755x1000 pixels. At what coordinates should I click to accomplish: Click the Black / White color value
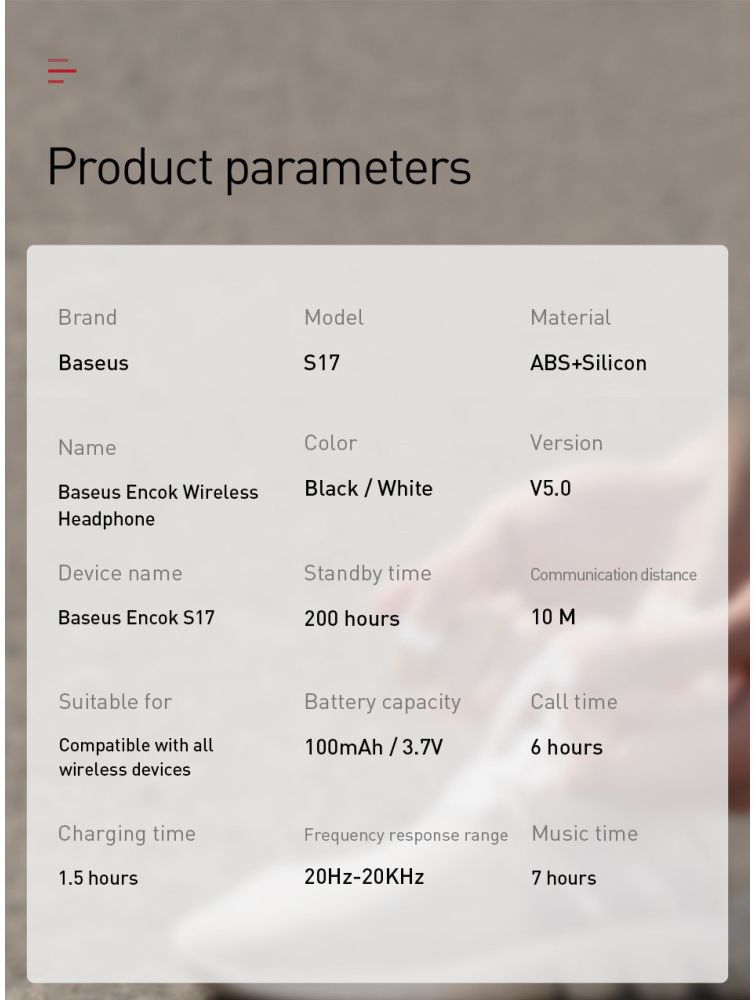click(x=368, y=489)
